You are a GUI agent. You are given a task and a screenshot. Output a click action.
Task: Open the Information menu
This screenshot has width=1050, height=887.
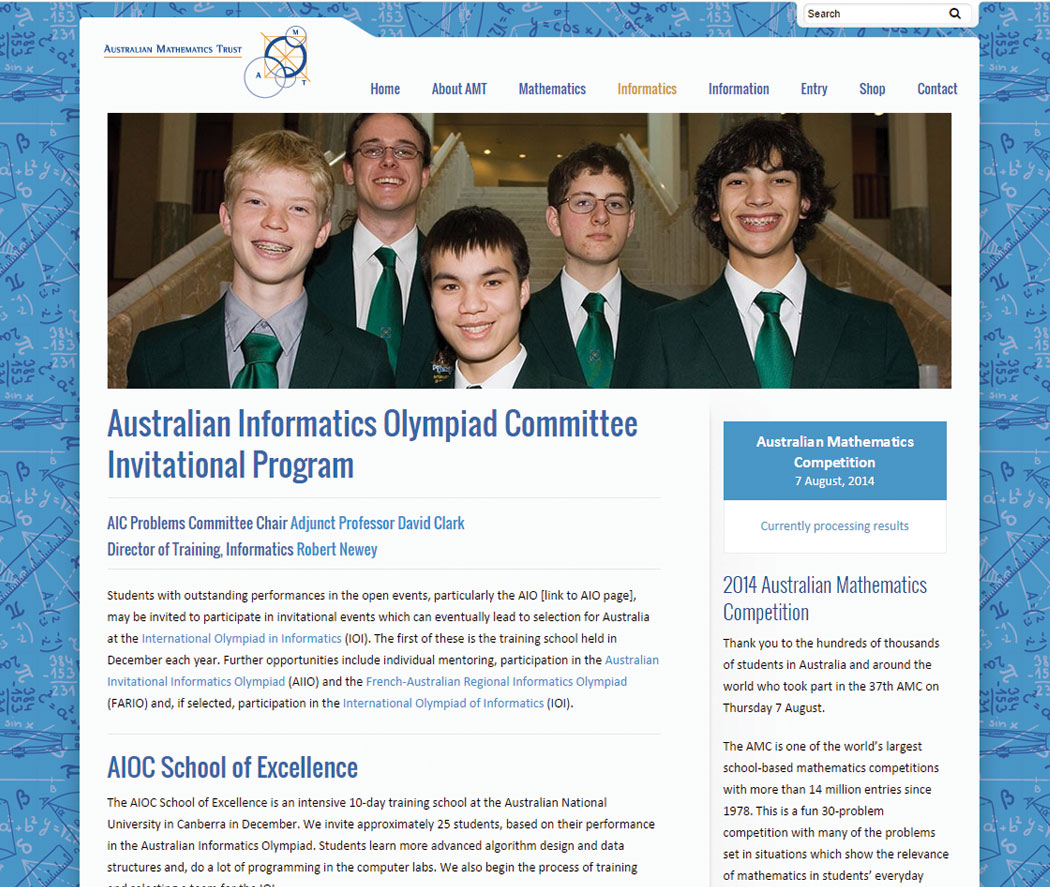(x=738, y=89)
